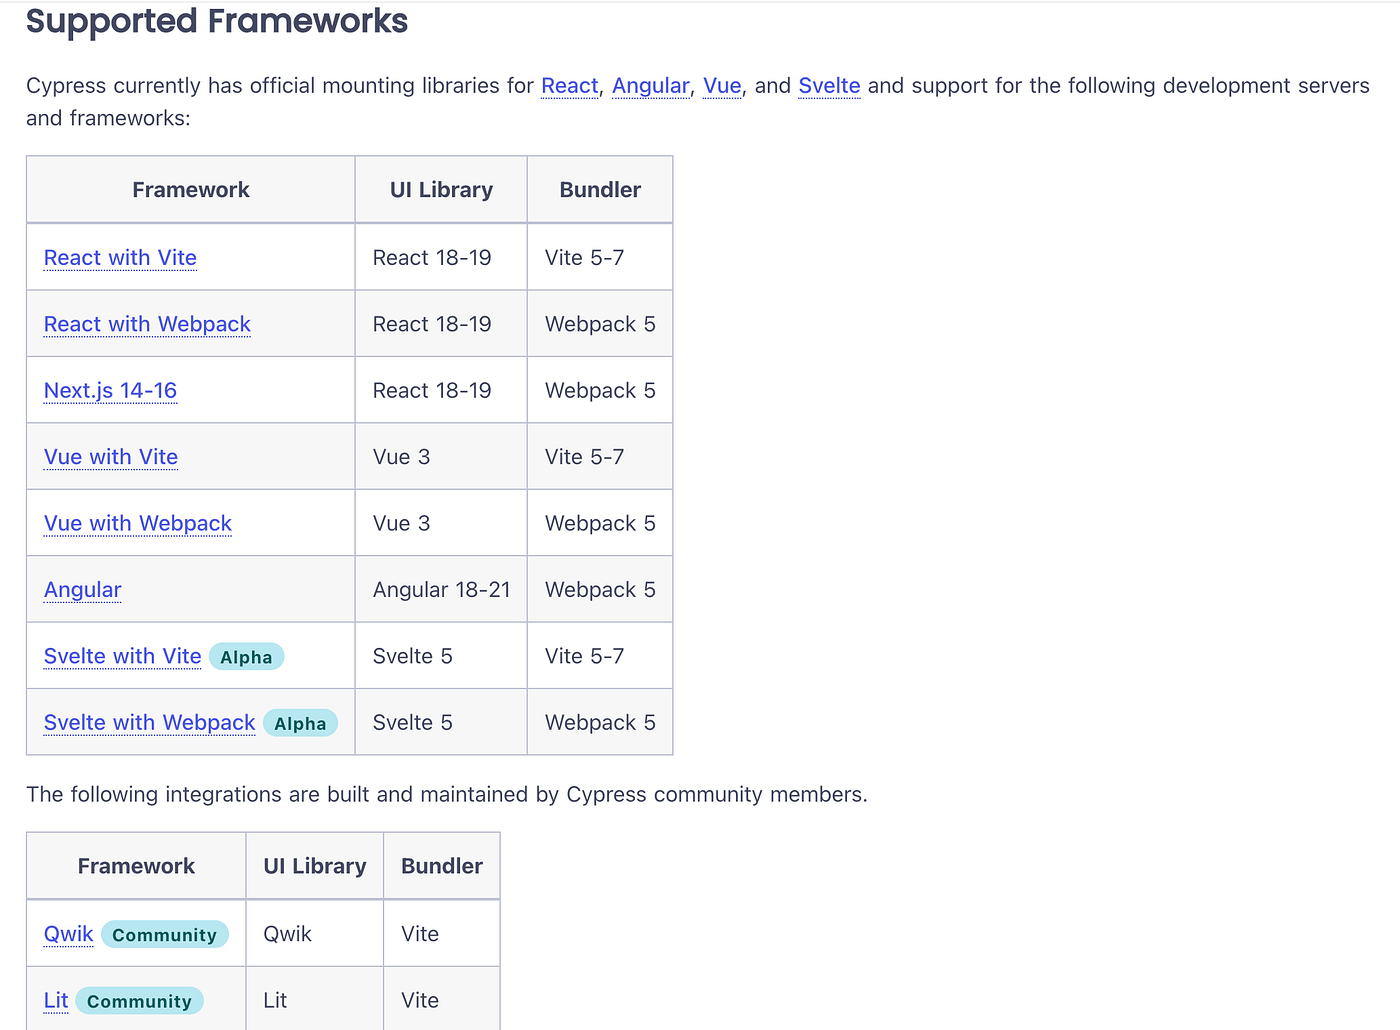Go to the Next.js 14-16 link
The height and width of the screenshot is (1030, 1400).
[x=110, y=391]
